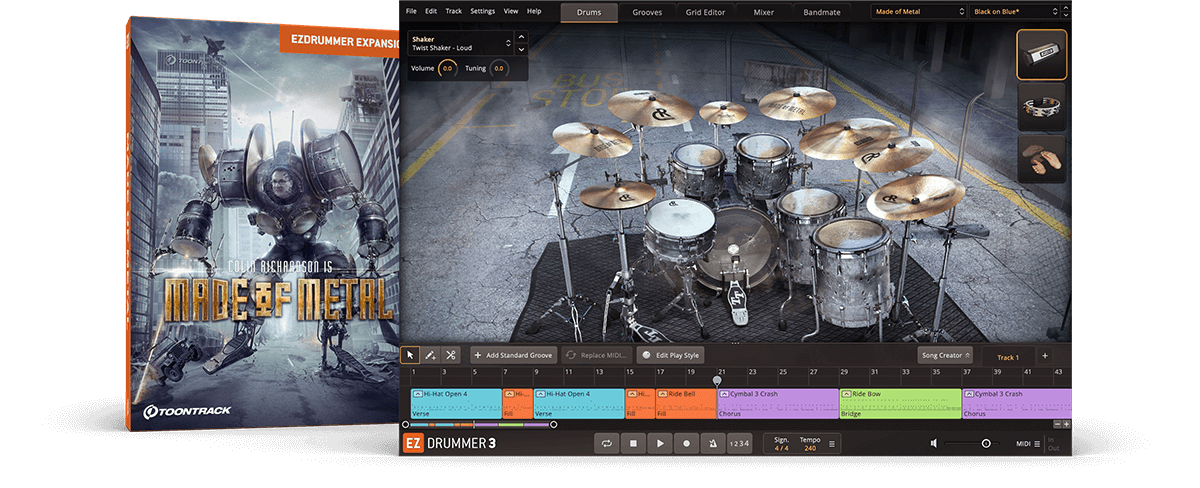The height and width of the screenshot is (488, 1200).
Task: Click the Edit Play Style button
Action: (672, 355)
